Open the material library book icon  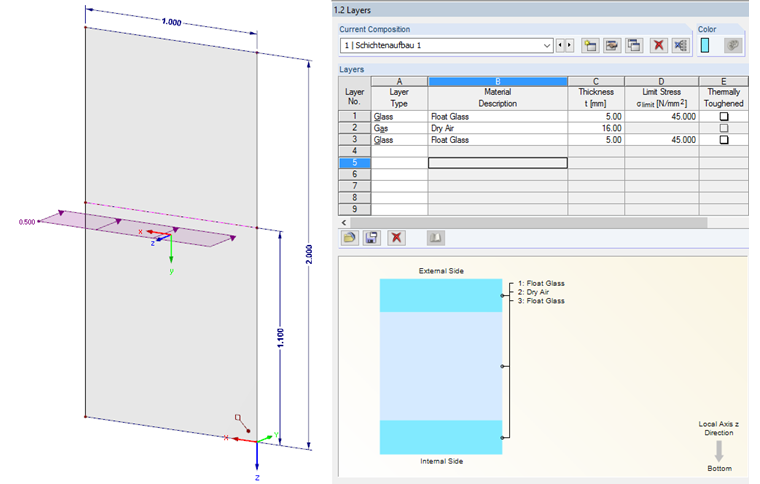coord(436,238)
